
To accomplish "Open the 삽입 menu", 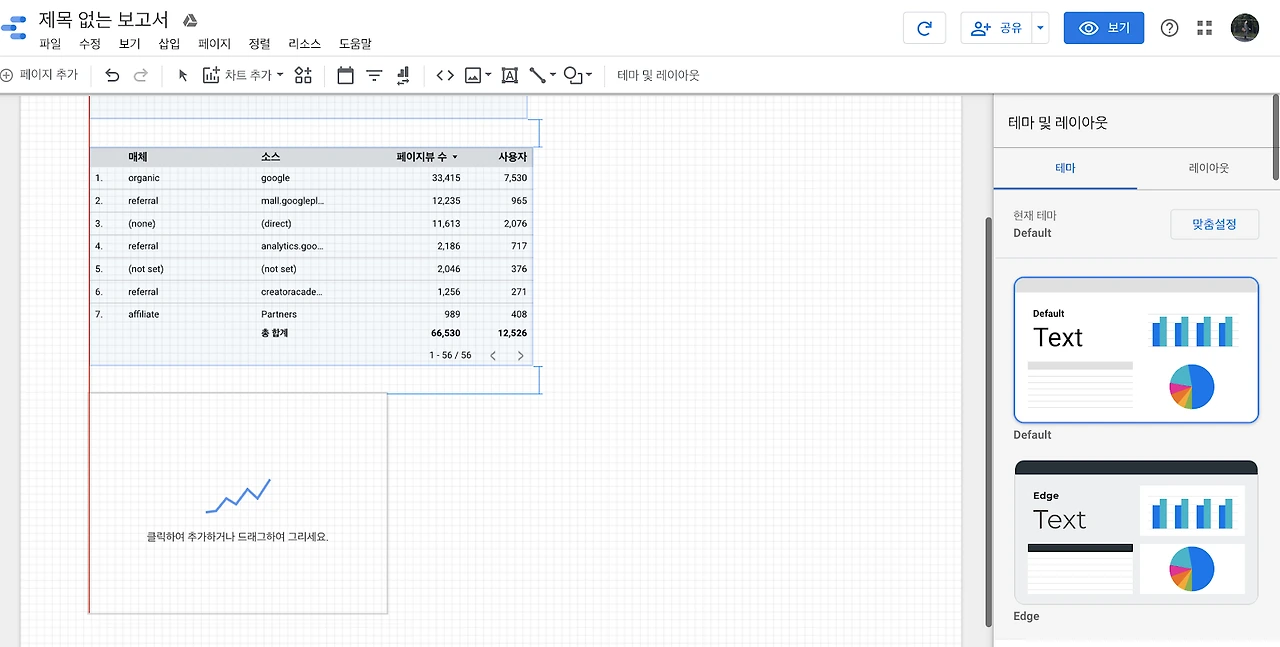I will tap(169, 44).
